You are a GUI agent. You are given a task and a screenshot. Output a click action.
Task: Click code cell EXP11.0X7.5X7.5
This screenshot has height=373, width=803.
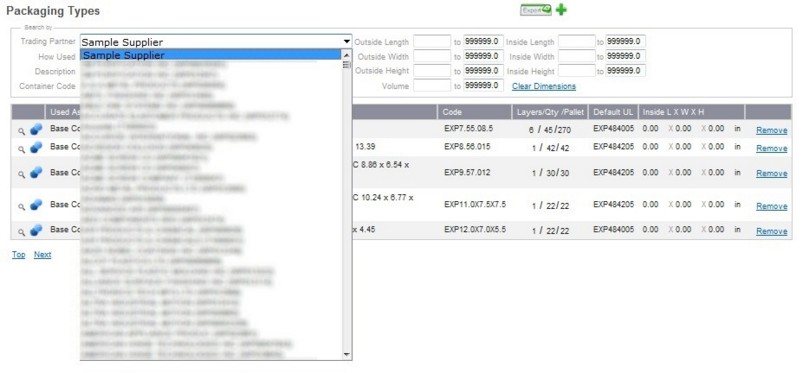(x=475, y=204)
